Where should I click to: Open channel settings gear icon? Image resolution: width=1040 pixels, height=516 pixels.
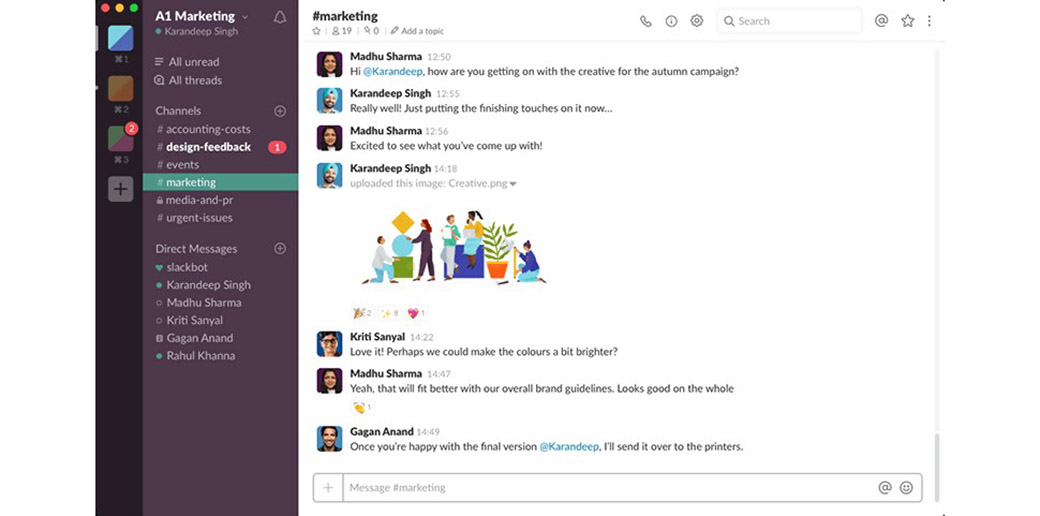tap(697, 21)
